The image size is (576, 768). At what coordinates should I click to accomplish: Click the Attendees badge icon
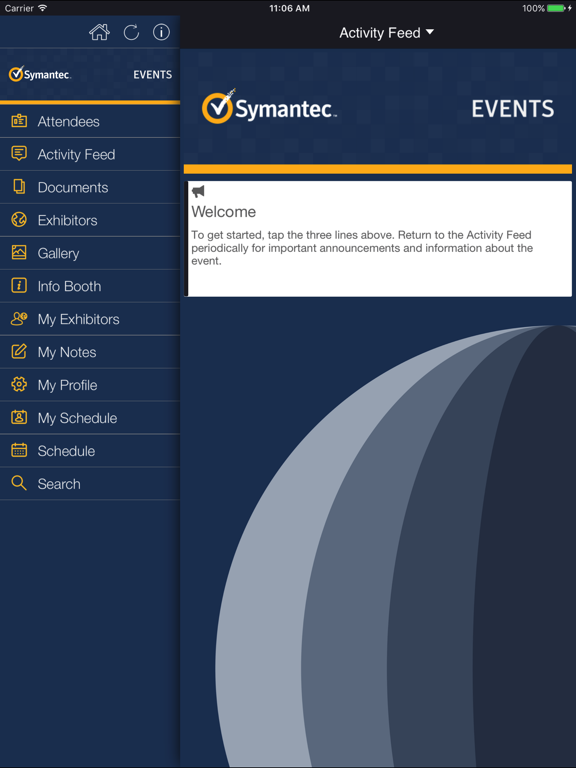pyautogui.click(x=19, y=121)
